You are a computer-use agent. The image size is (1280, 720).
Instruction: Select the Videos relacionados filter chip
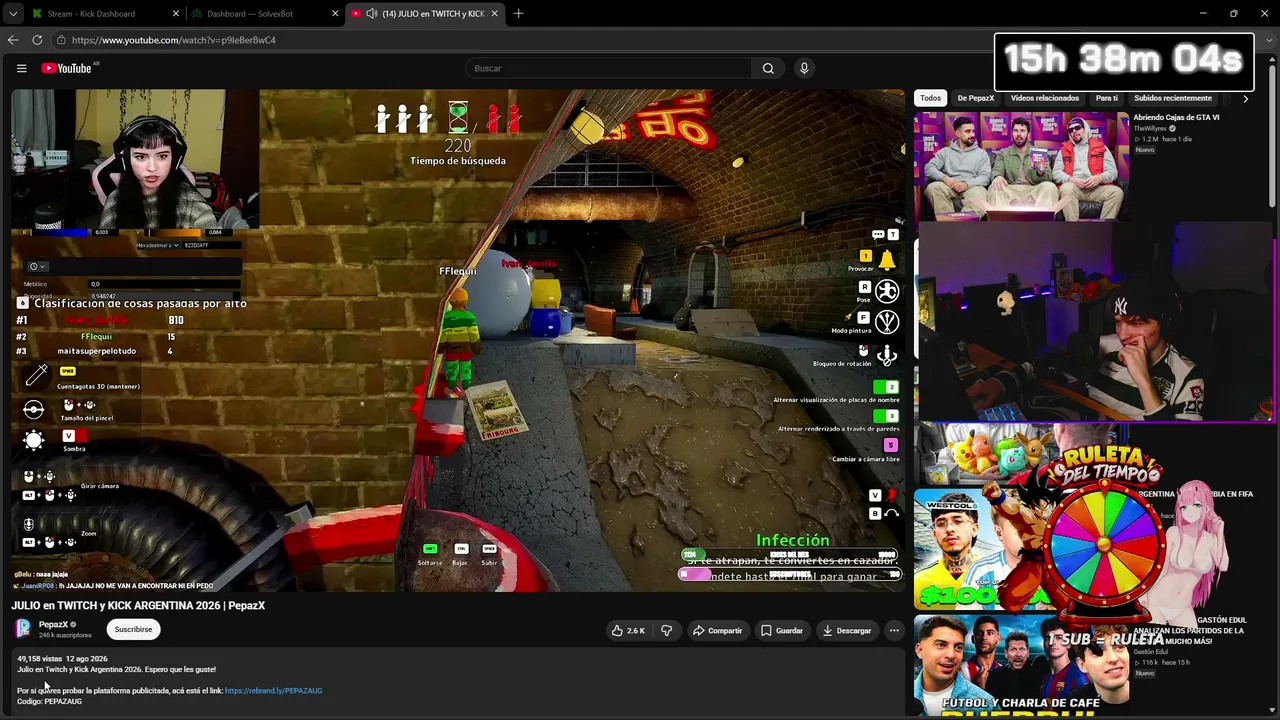1045,98
